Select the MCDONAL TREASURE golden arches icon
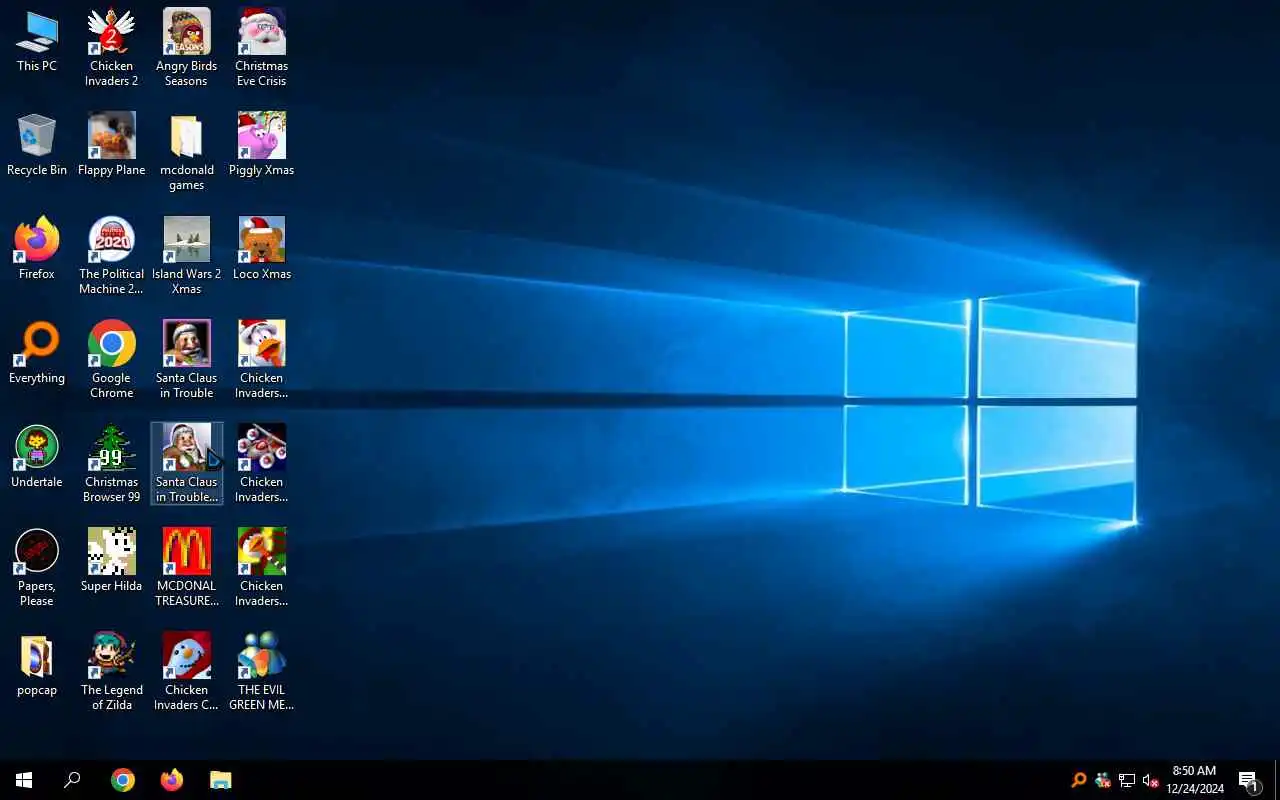Image resolution: width=1280 pixels, height=800 pixels. (186, 567)
